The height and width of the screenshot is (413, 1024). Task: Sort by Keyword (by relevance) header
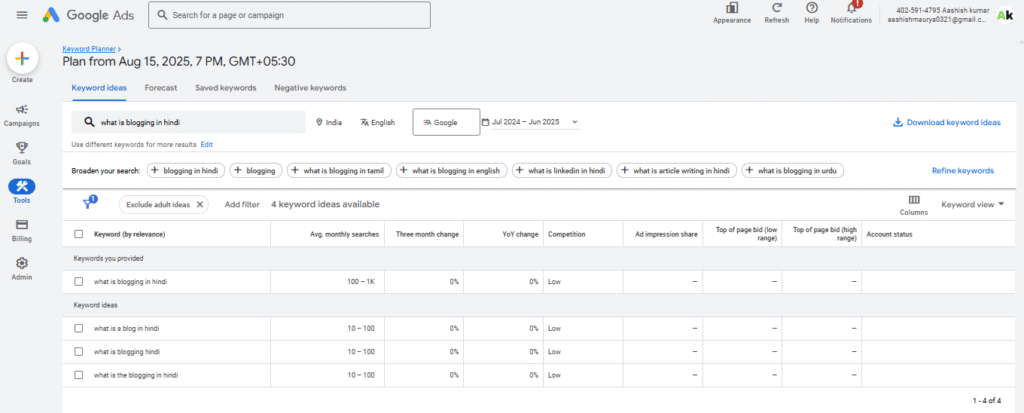(129, 234)
